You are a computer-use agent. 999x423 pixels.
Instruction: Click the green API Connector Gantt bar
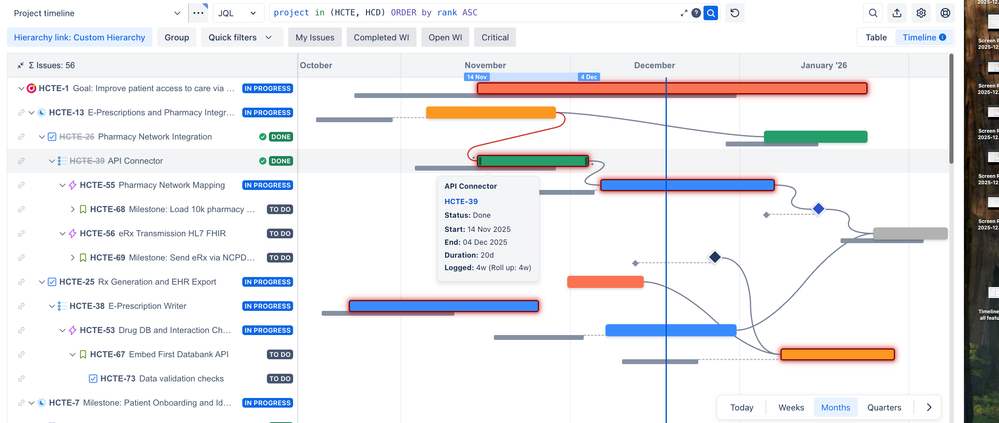pyautogui.click(x=533, y=161)
